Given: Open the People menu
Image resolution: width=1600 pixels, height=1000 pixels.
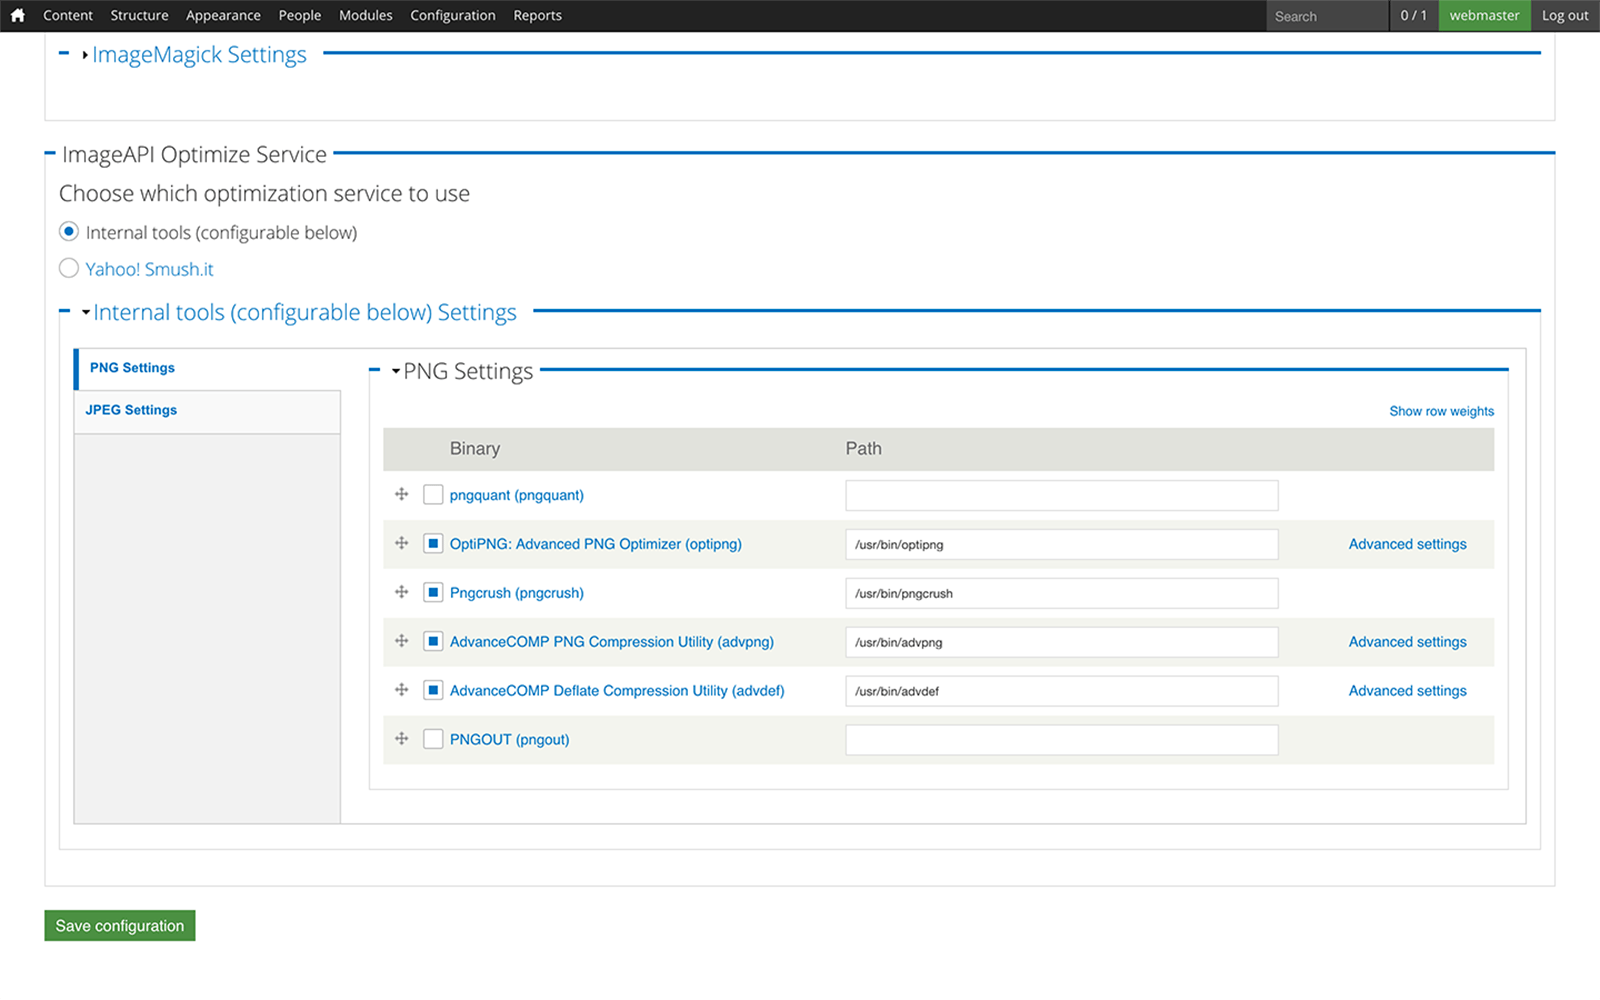Looking at the screenshot, I should coord(300,15).
